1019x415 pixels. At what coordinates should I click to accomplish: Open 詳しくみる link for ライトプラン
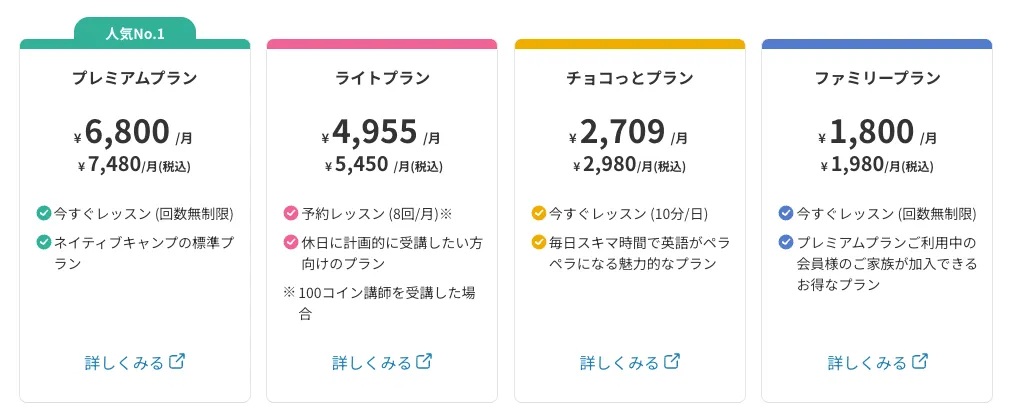tap(371, 362)
